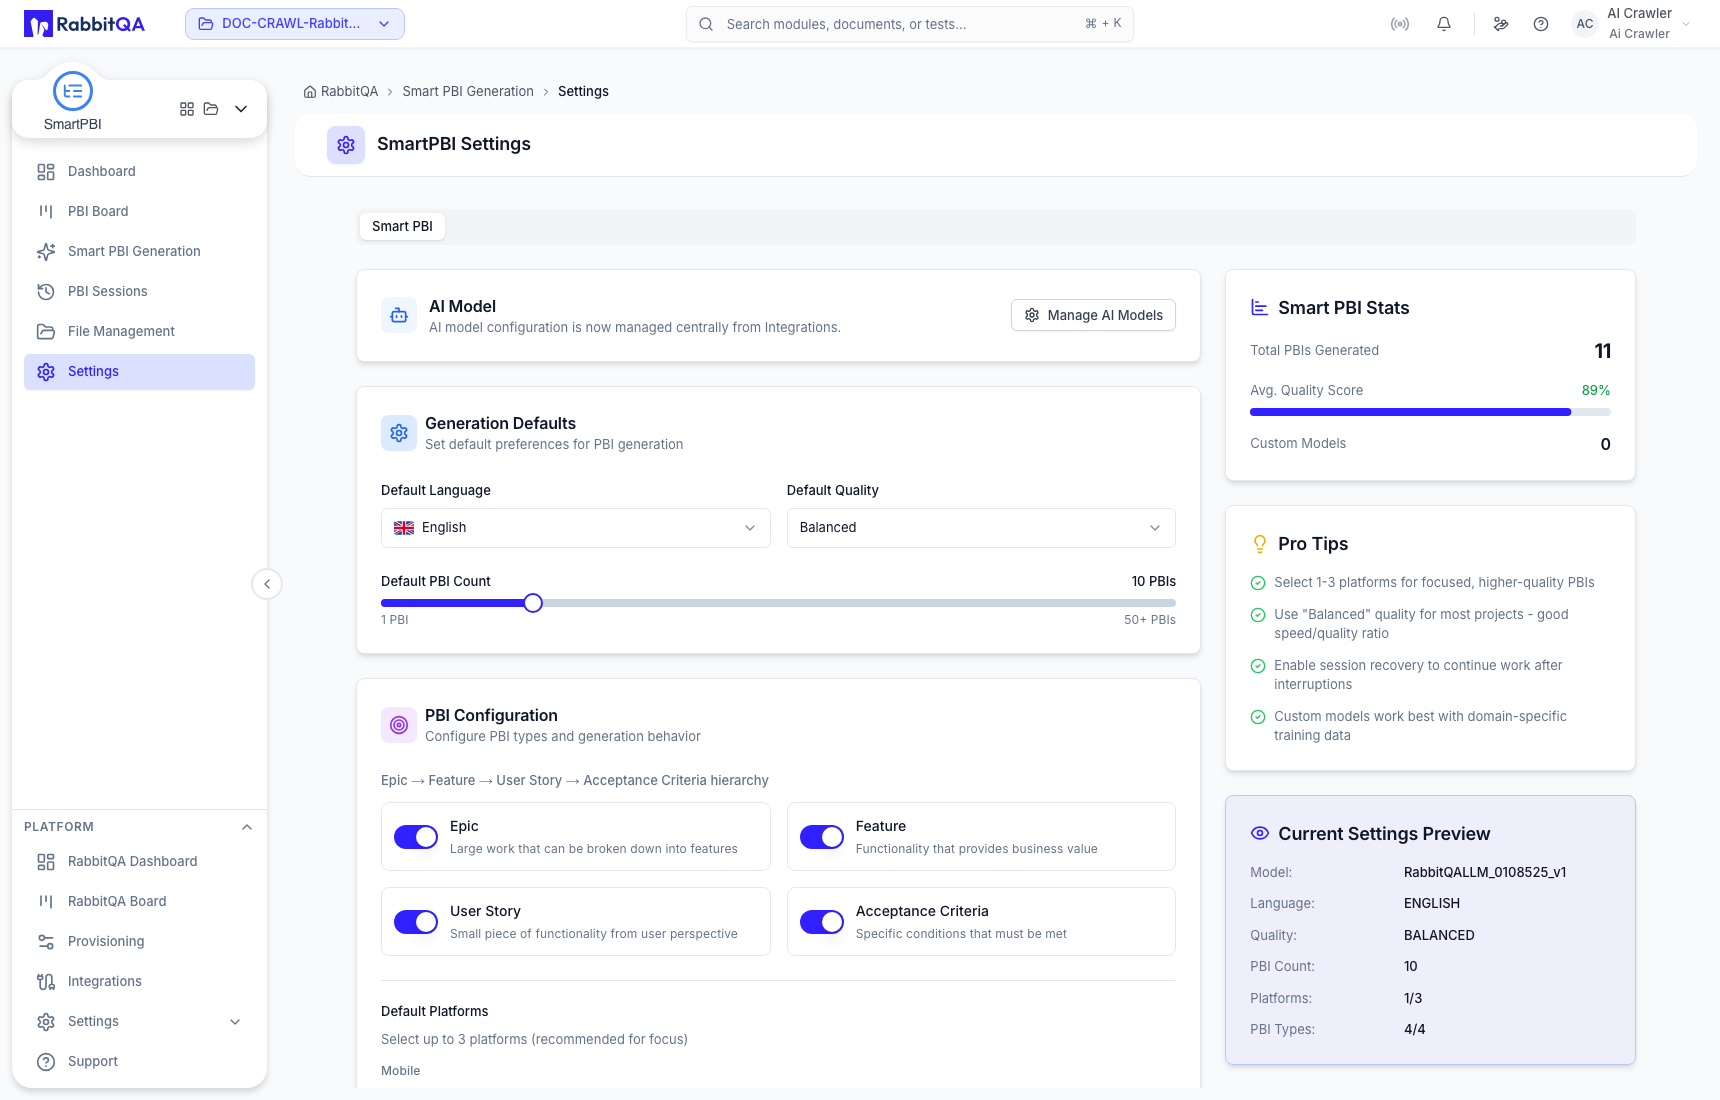Toggle the Epic PBI type switch
This screenshot has height=1100, width=1720.
point(416,837)
